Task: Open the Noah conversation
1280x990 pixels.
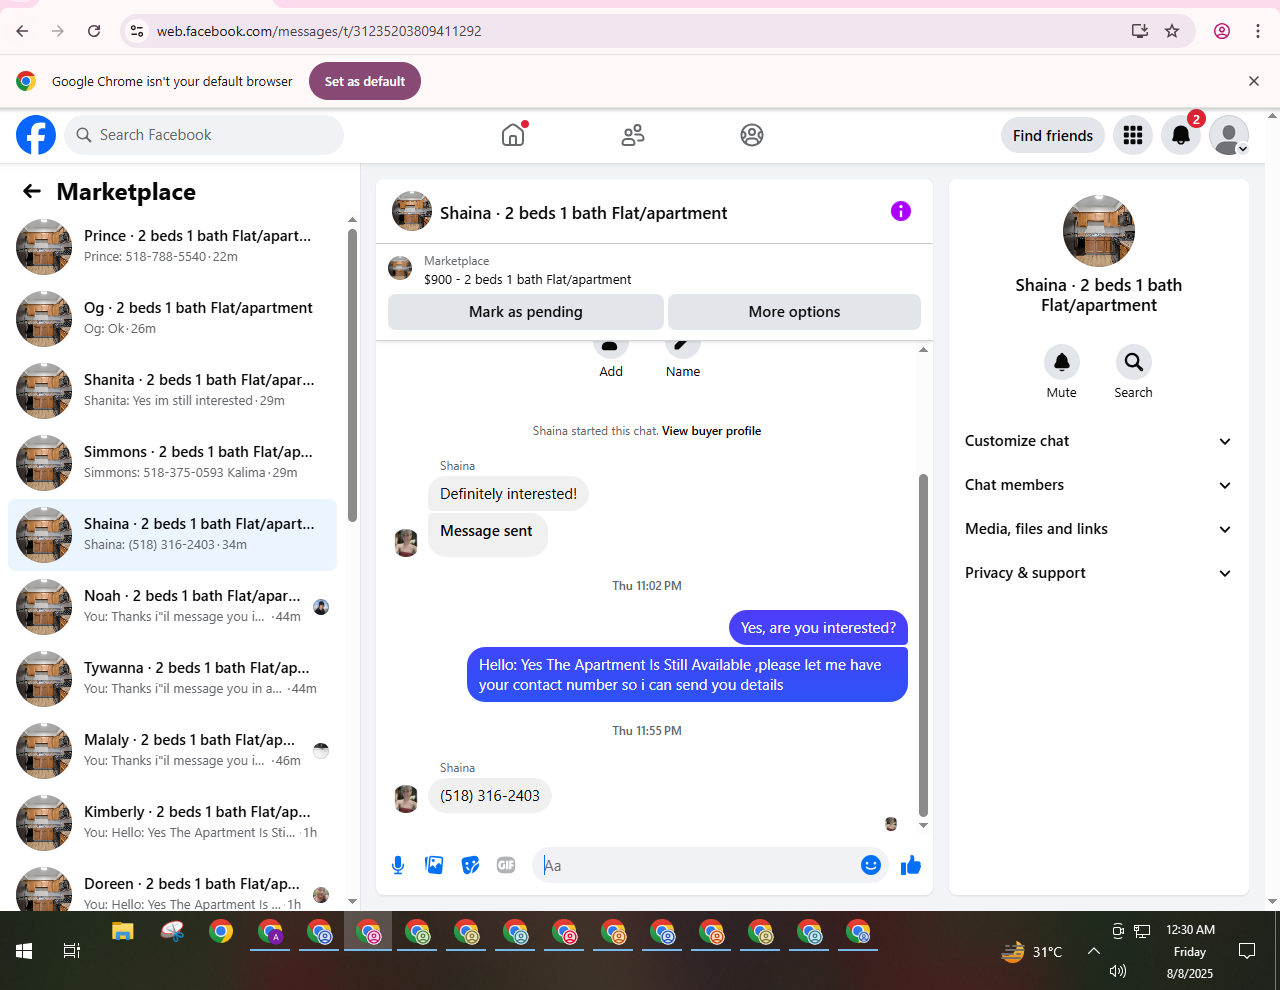Action: [172, 606]
